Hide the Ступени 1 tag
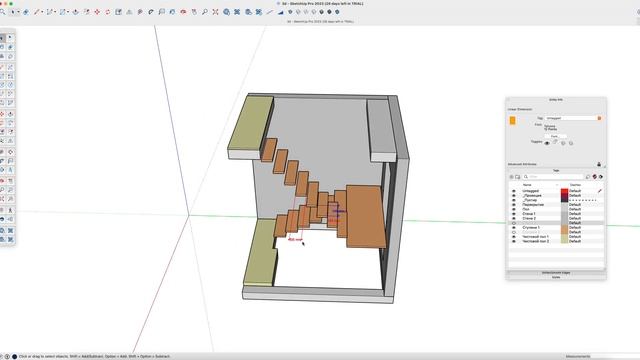The image size is (640, 360). click(x=514, y=227)
